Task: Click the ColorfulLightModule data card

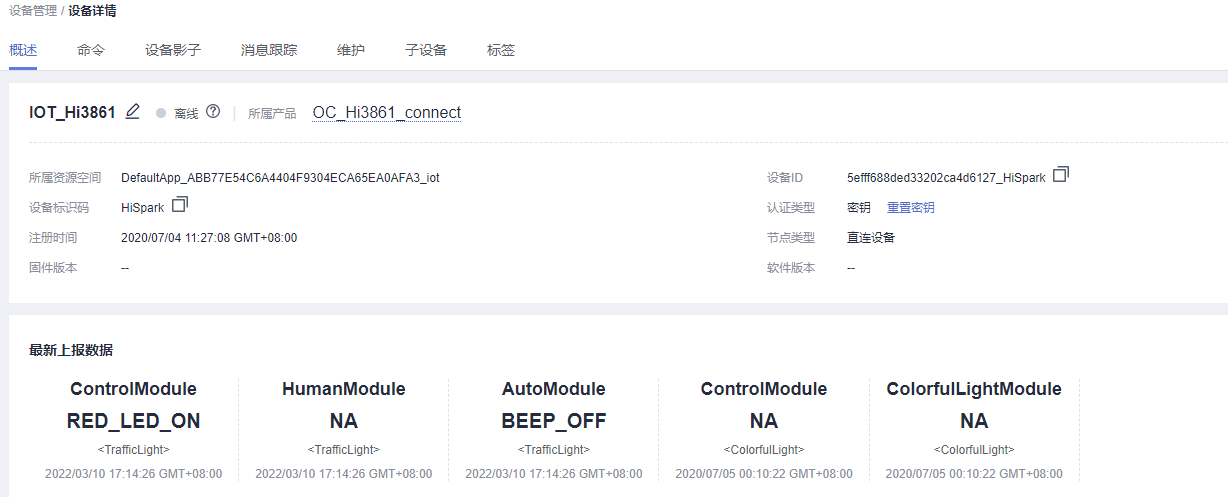Action: [x=973, y=421]
